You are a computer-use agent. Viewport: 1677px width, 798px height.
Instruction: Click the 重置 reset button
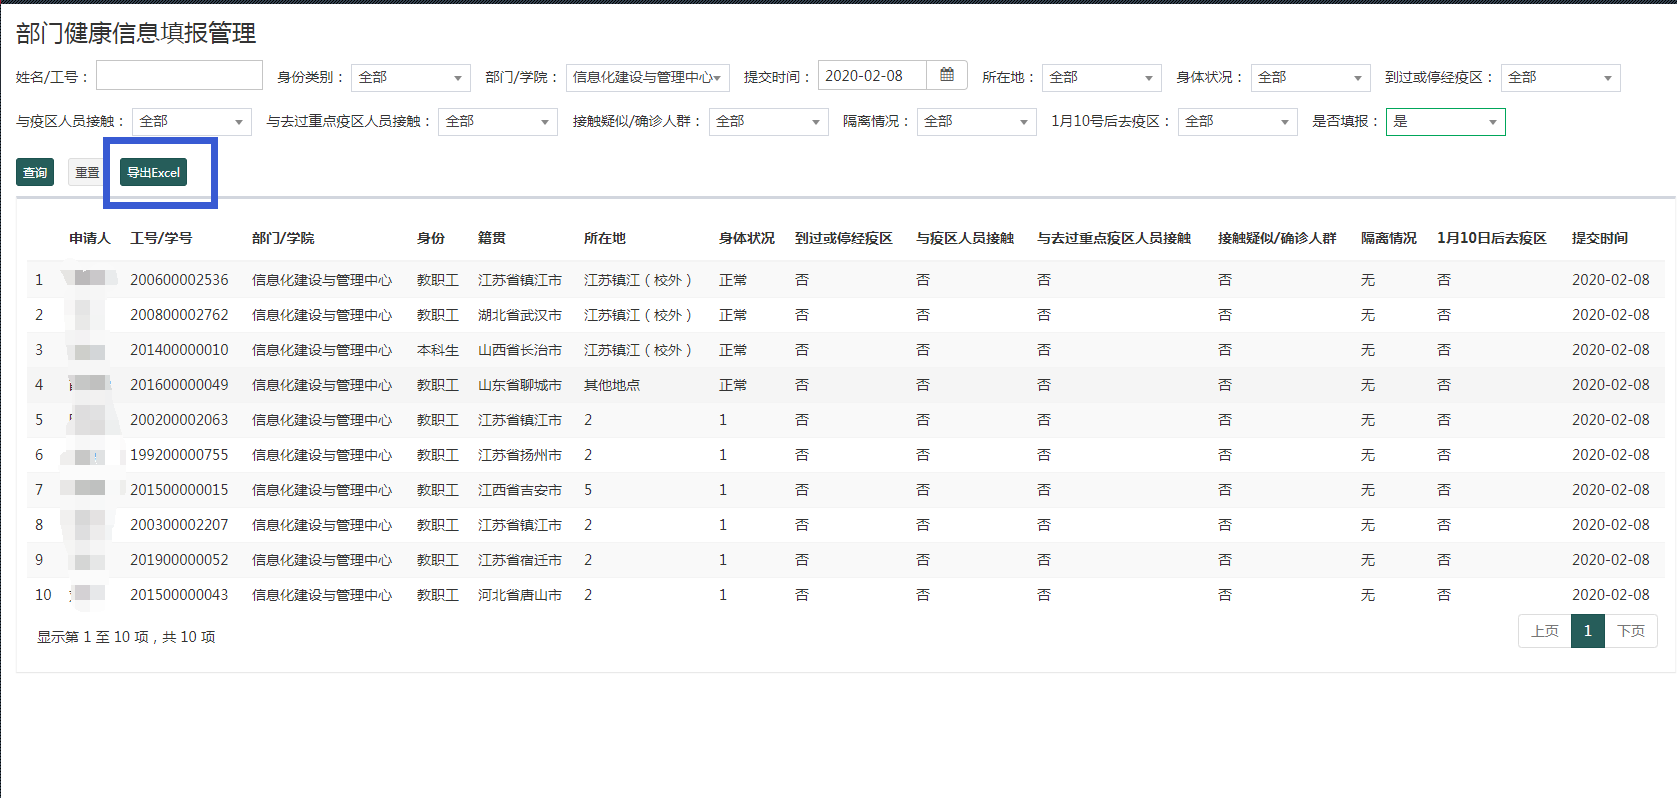(x=87, y=172)
